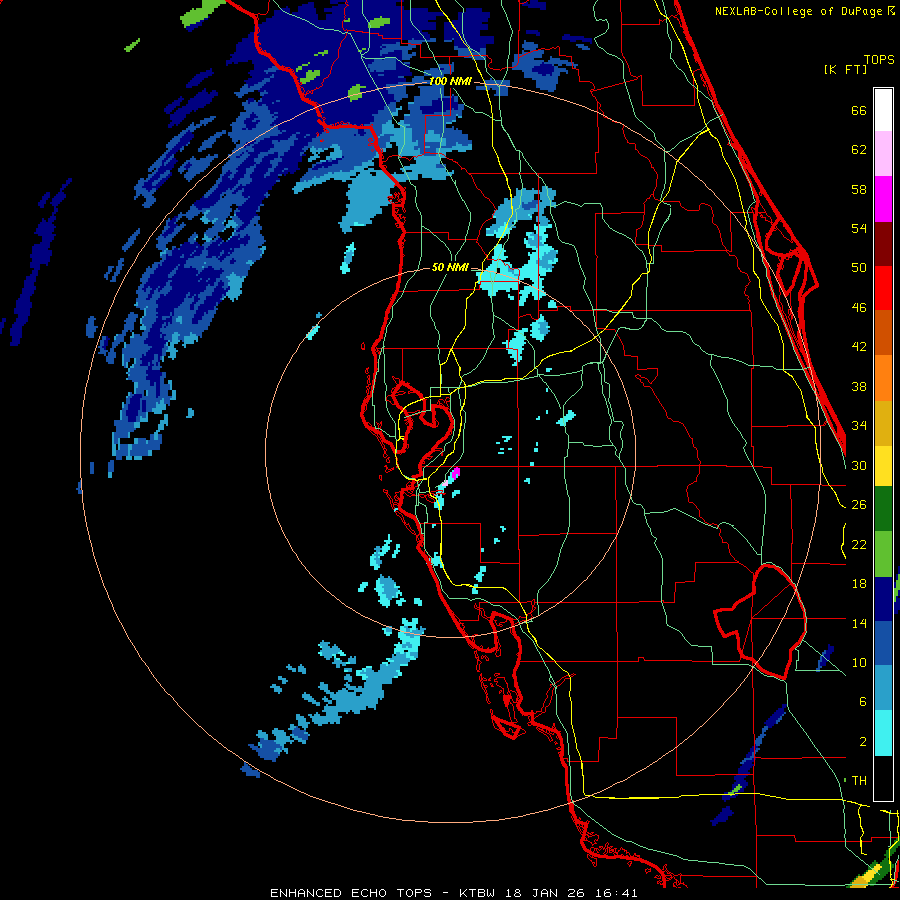
Task: Click the ENHANCED ECHO TOPS product title
Action: coord(351,893)
